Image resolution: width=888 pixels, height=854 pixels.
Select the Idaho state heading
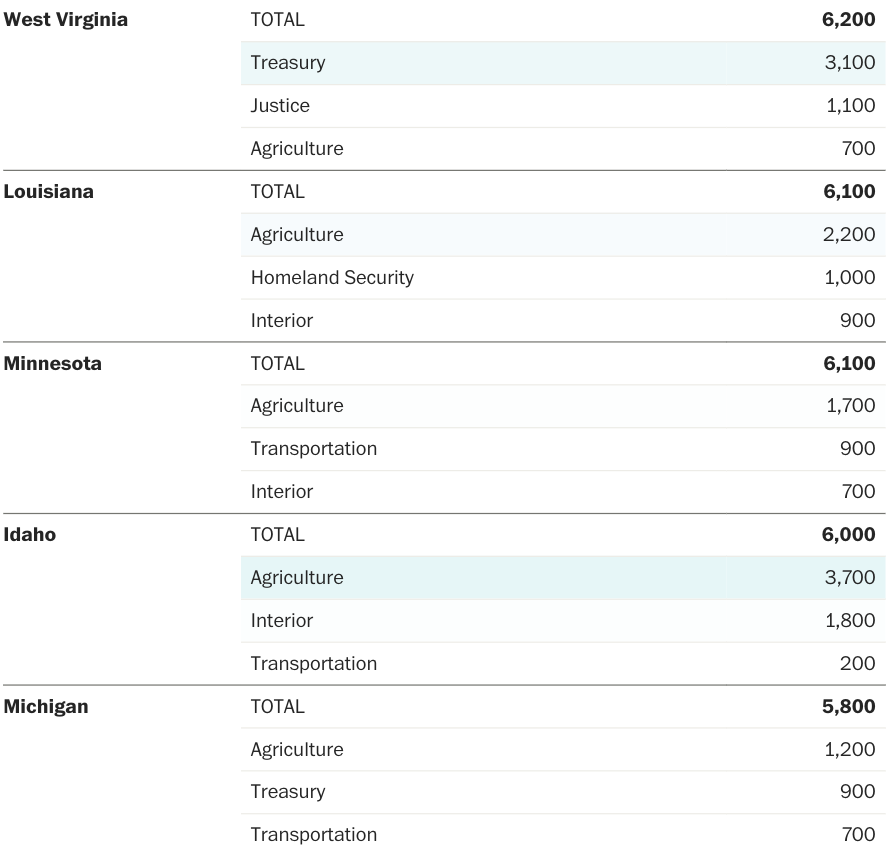tap(30, 535)
